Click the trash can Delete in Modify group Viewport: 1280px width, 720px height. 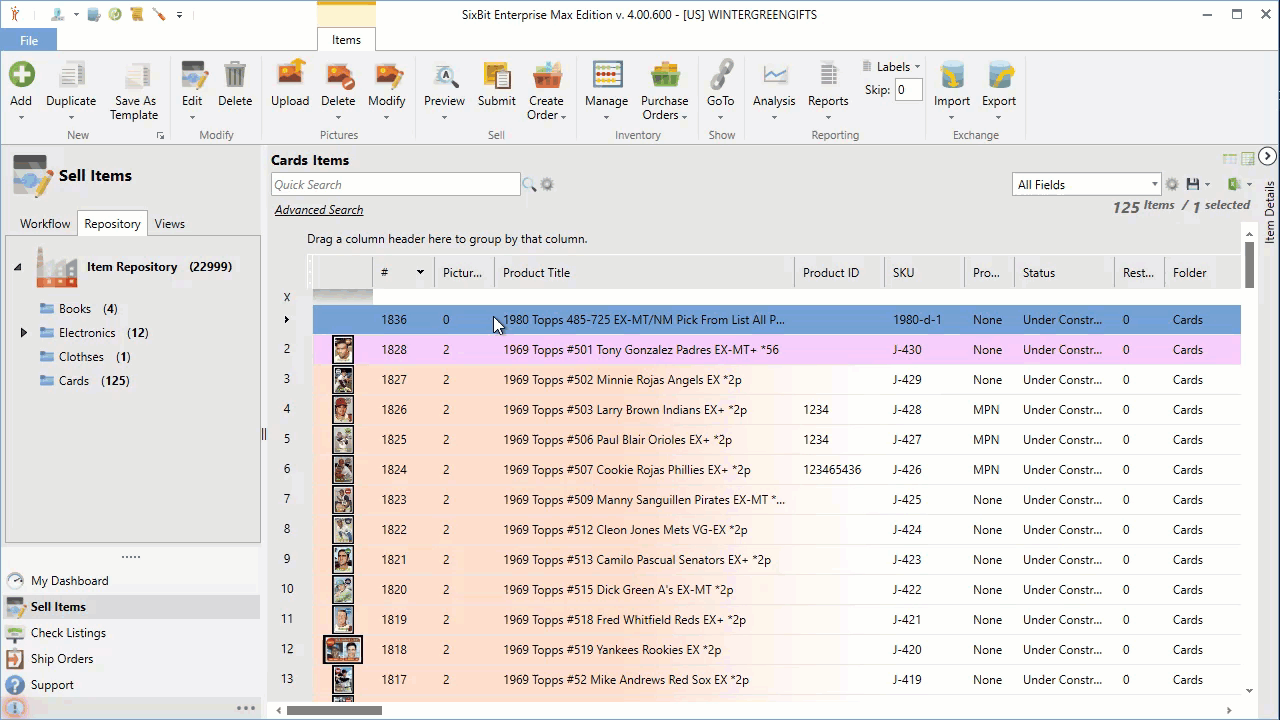[235, 75]
